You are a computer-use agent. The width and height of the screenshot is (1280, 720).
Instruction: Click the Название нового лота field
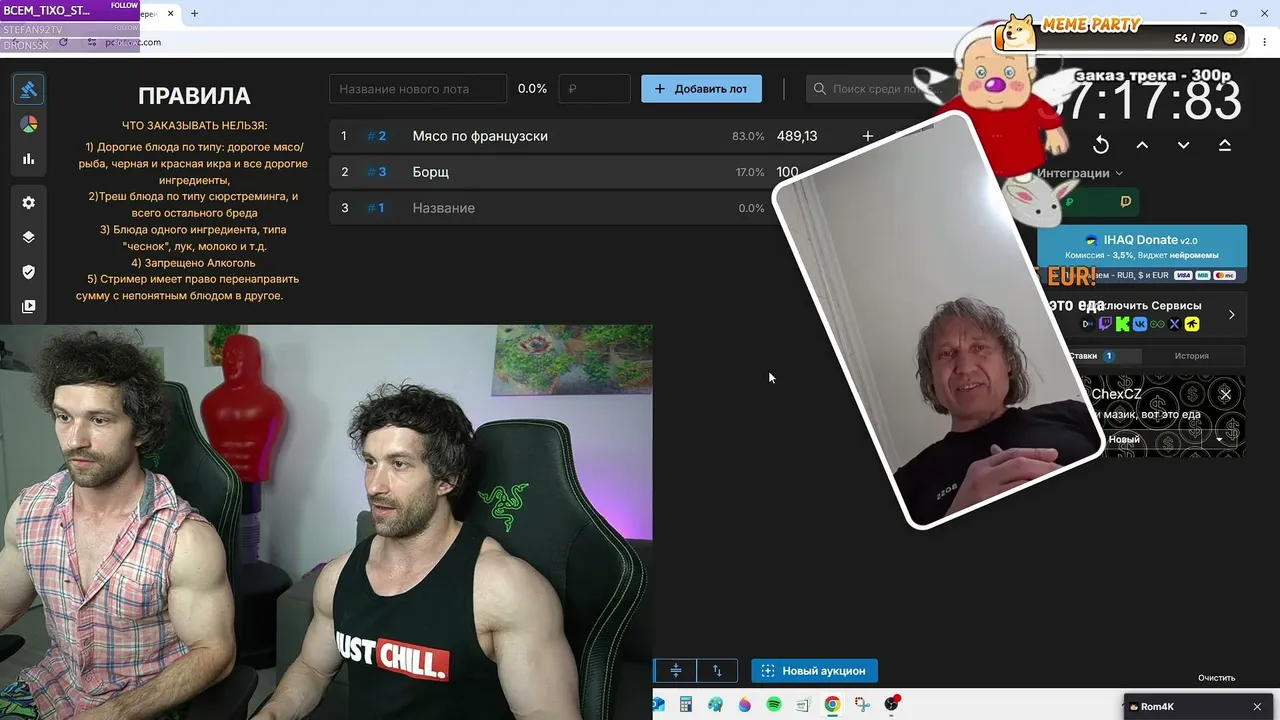[x=418, y=89]
